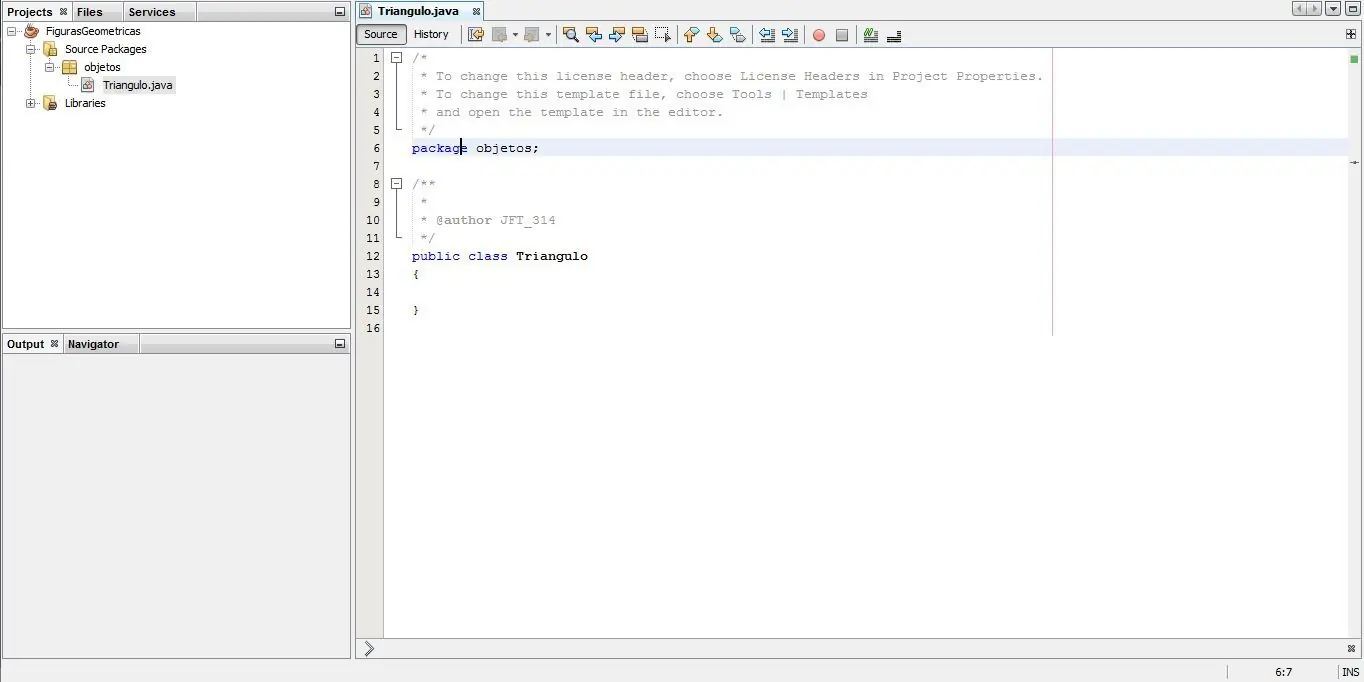This screenshot has width=1364, height=682.
Task: Click Find Next Occurrence icon
Action: tap(617, 34)
